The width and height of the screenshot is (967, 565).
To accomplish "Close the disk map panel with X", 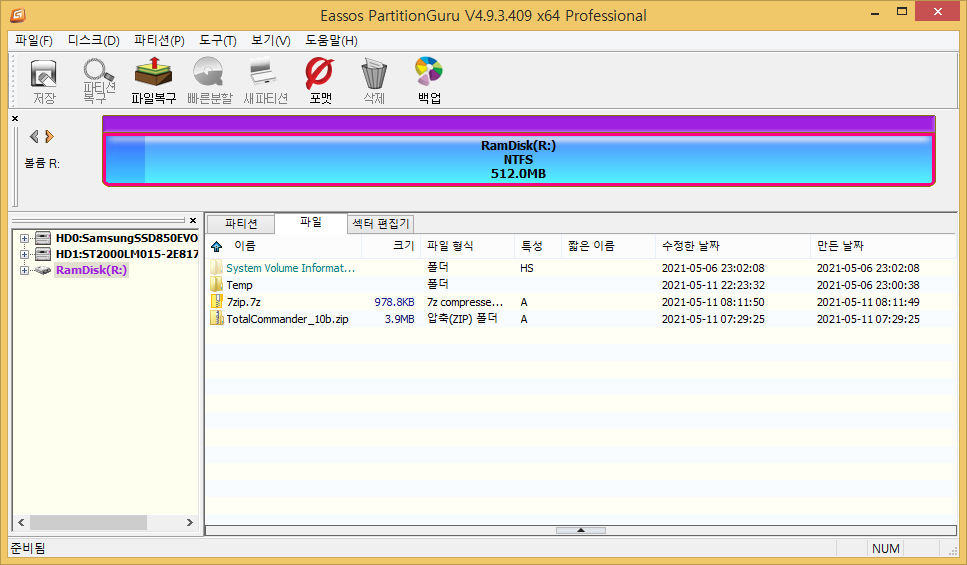I will coord(15,118).
